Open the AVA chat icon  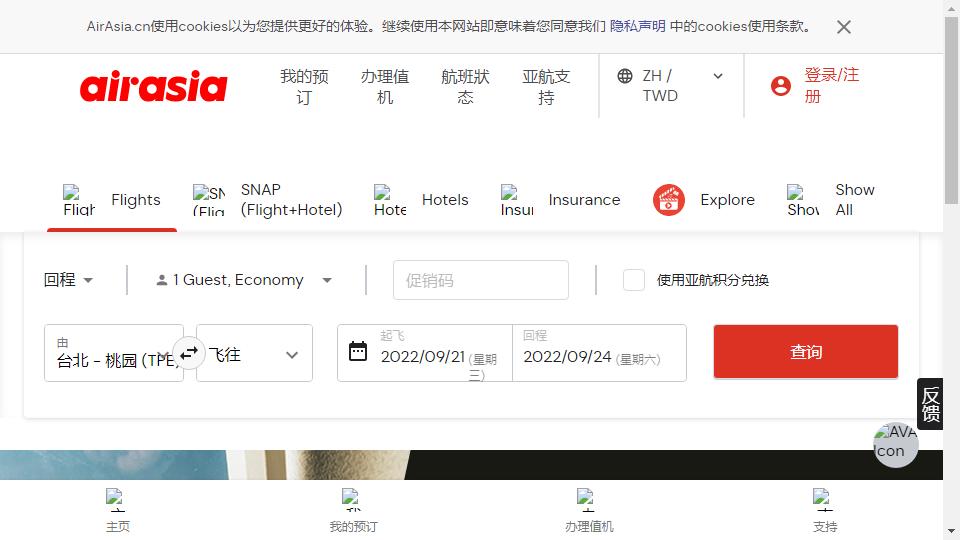pos(896,445)
